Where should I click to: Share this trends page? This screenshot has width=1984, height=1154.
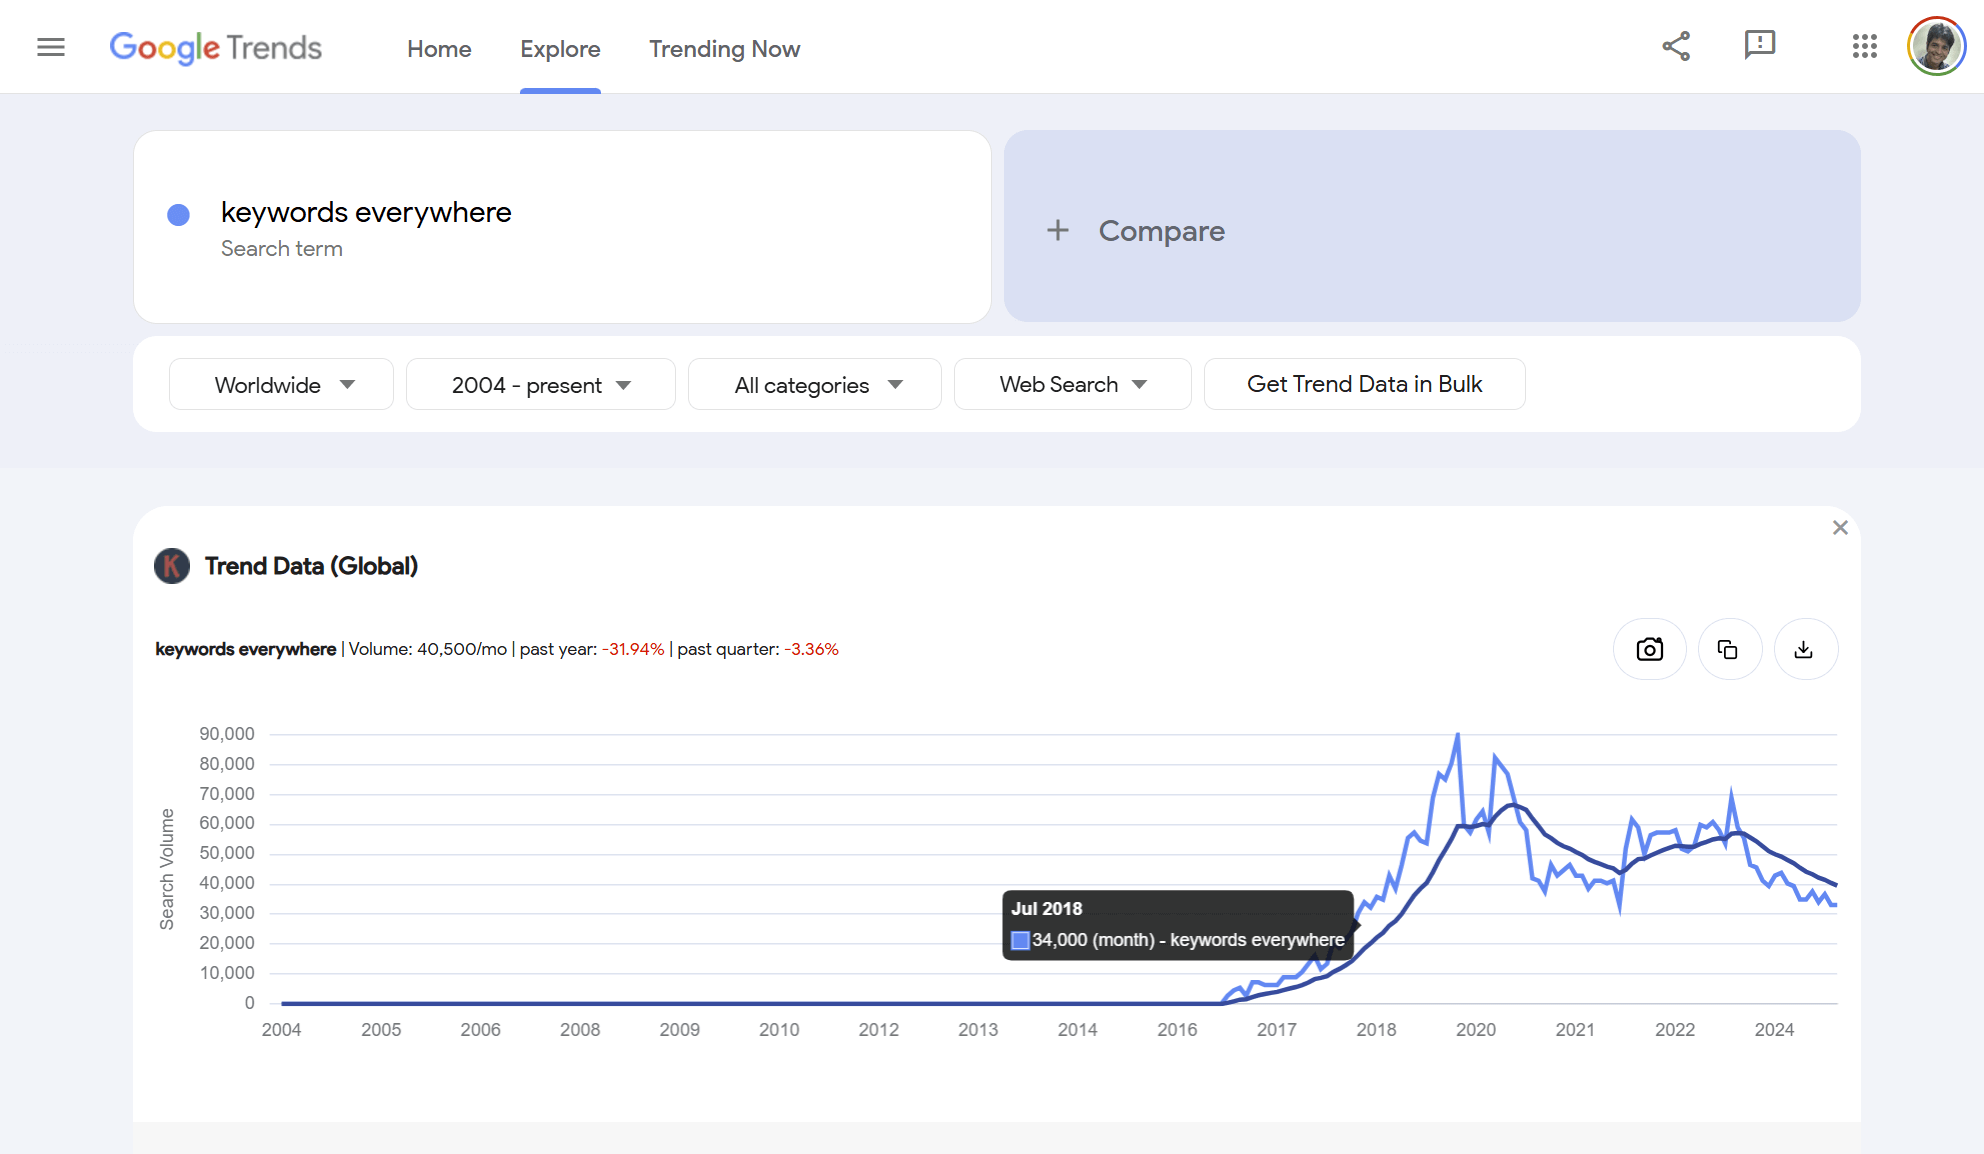[x=1676, y=46]
